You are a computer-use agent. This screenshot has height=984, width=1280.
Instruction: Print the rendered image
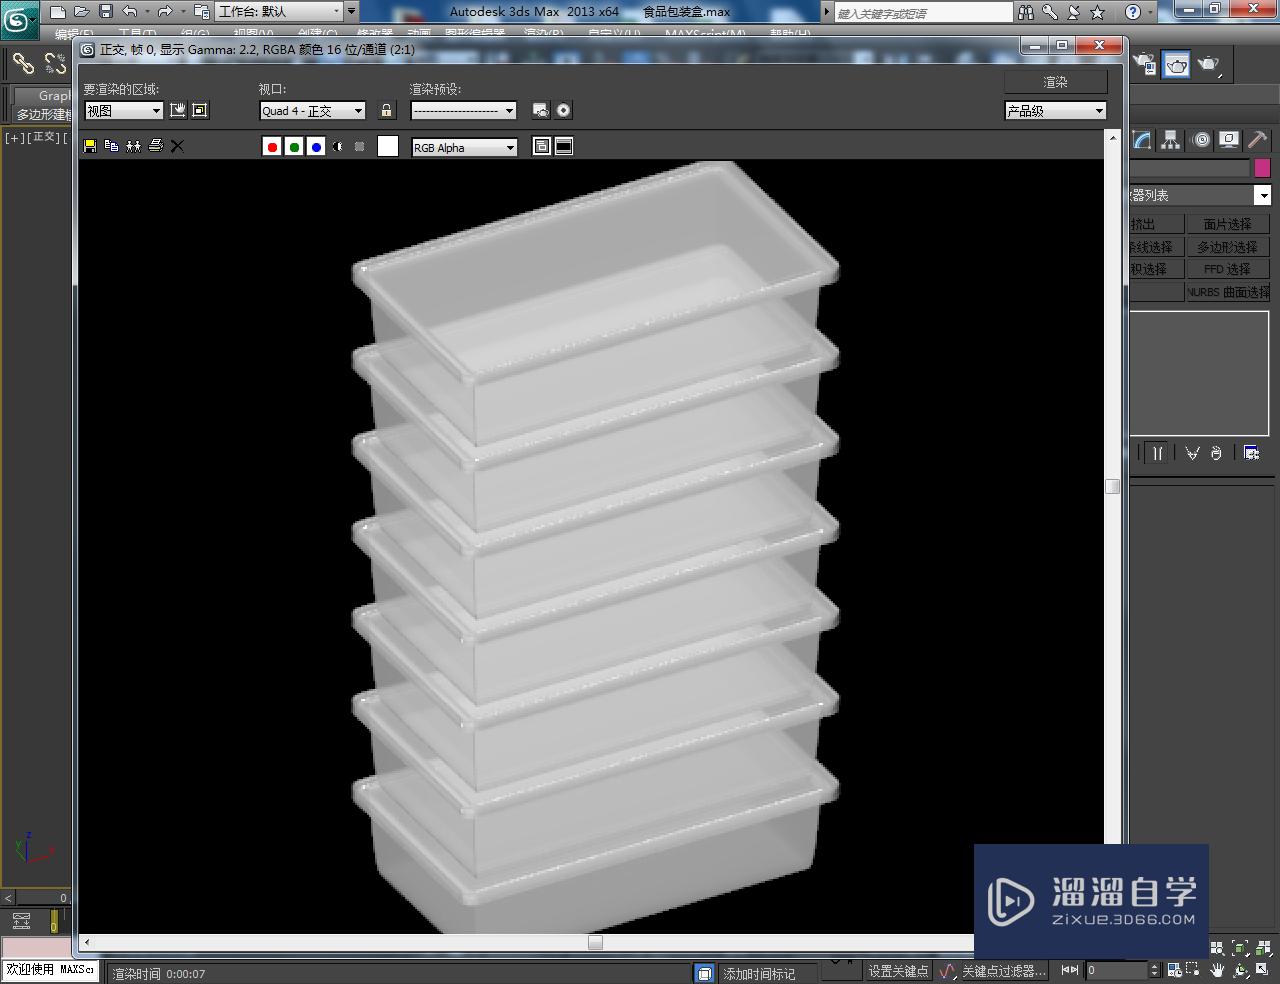pos(155,146)
